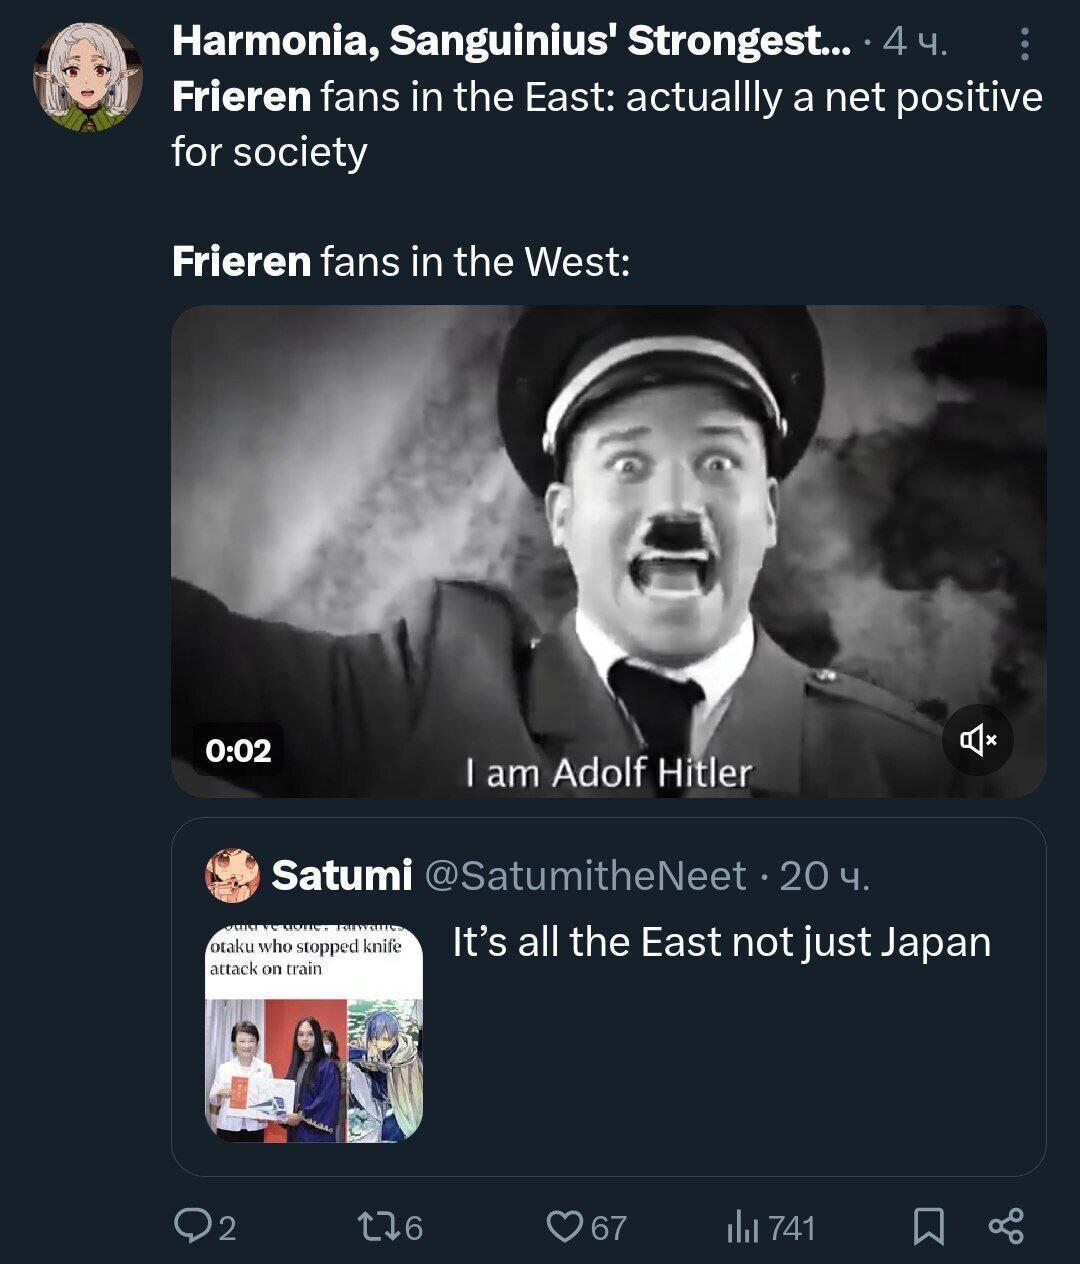Open the reply comments icon
This screenshot has width=1080, height=1264.
191,1226
